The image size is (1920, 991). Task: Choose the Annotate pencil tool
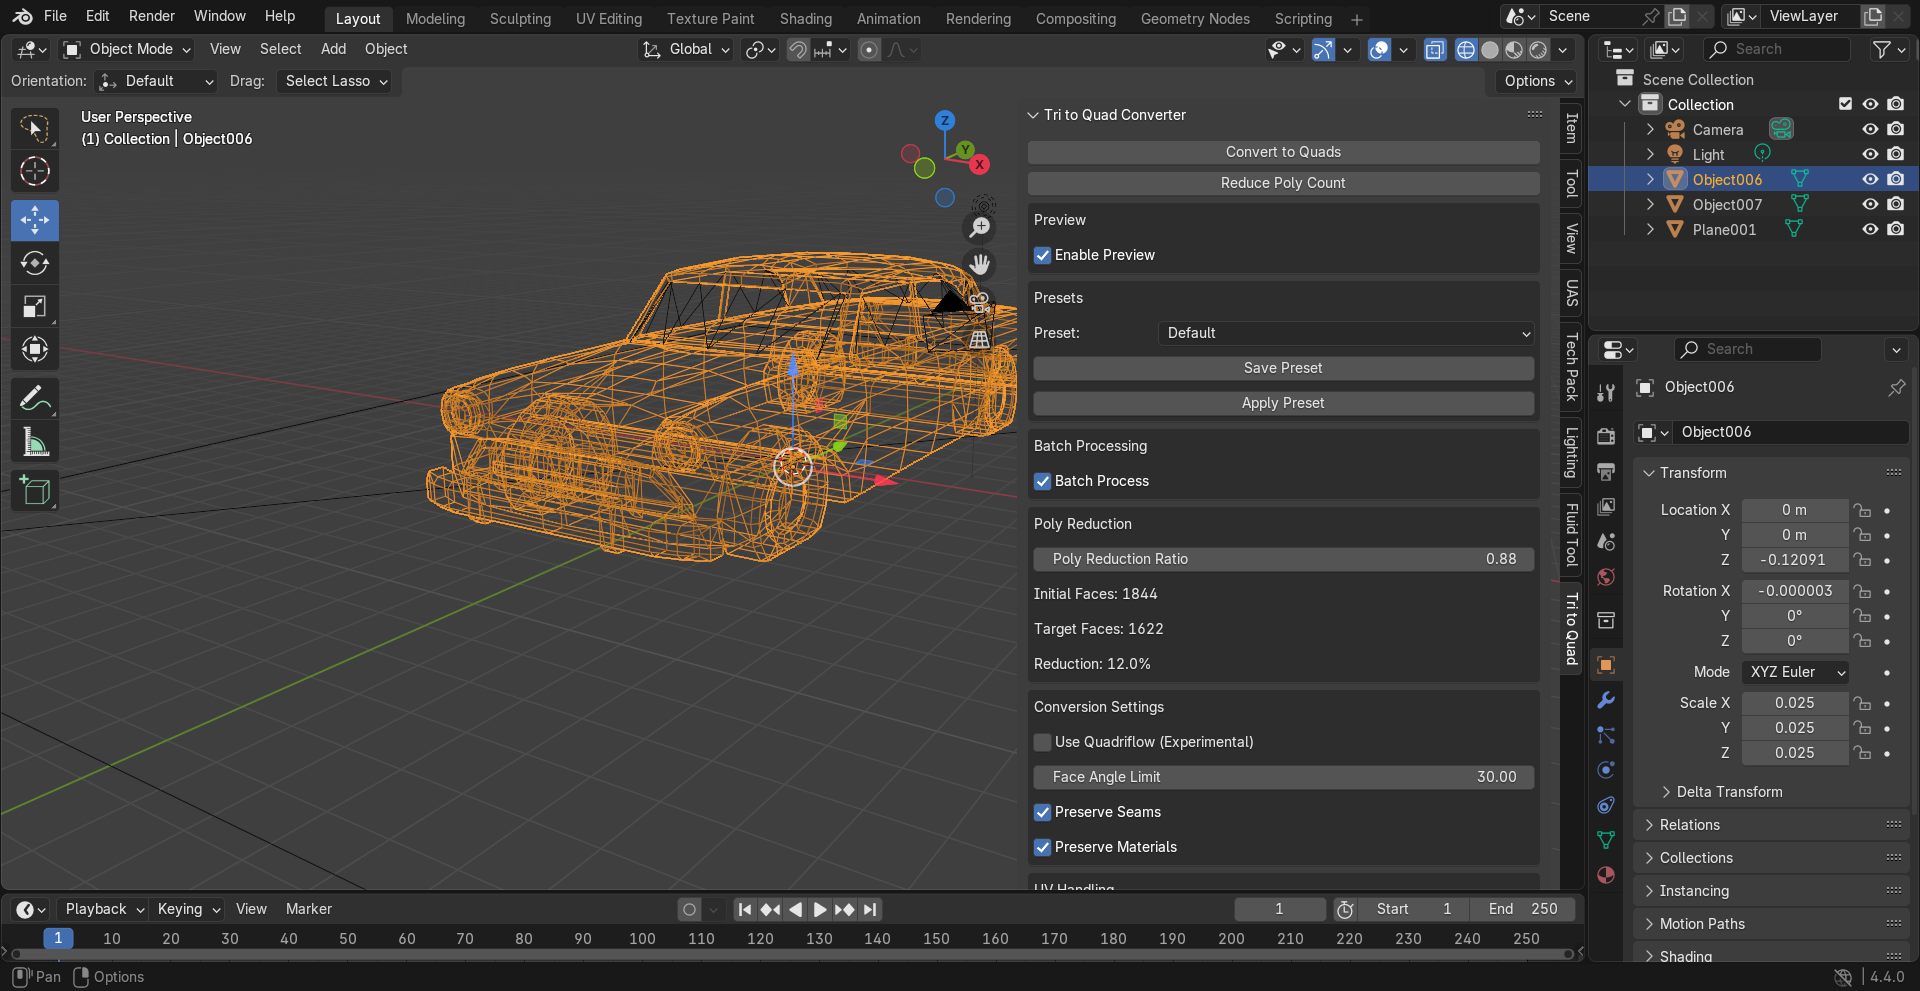click(35, 399)
